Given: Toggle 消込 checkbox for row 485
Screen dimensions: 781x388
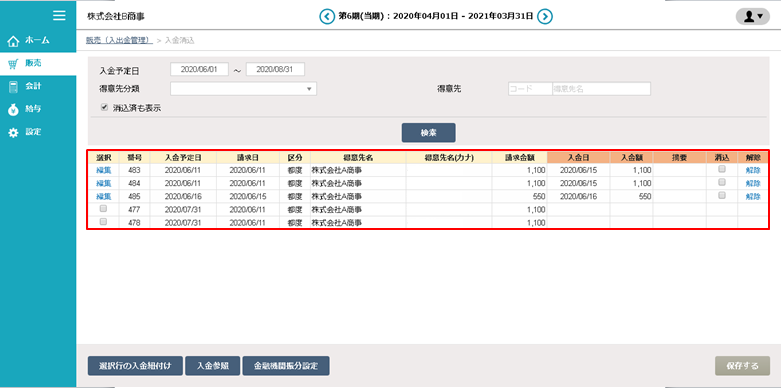Looking at the screenshot, I should [x=722, y=196].
